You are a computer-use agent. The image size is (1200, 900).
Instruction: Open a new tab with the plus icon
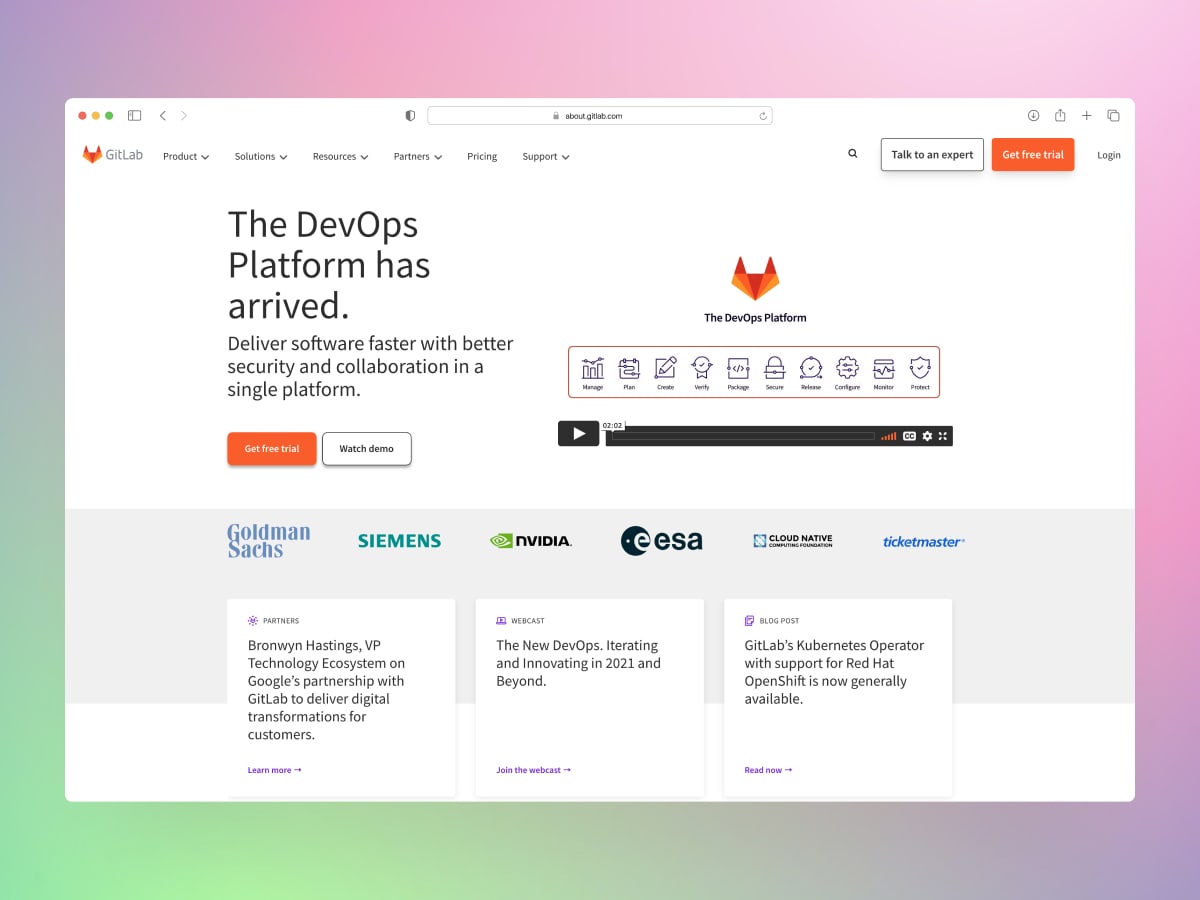click(x=1087, y=116)
